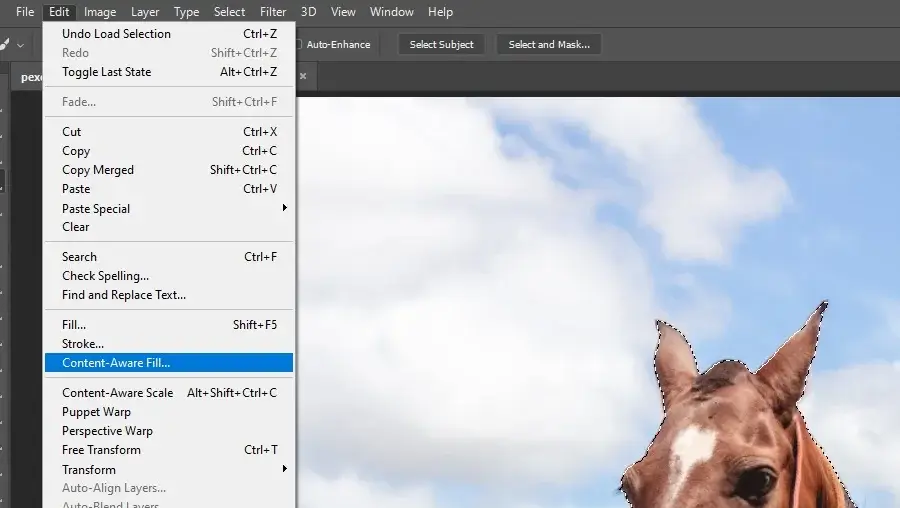The image size is (900, 508).
Task: Open the Image menu
Action: [x=100, y=11]
